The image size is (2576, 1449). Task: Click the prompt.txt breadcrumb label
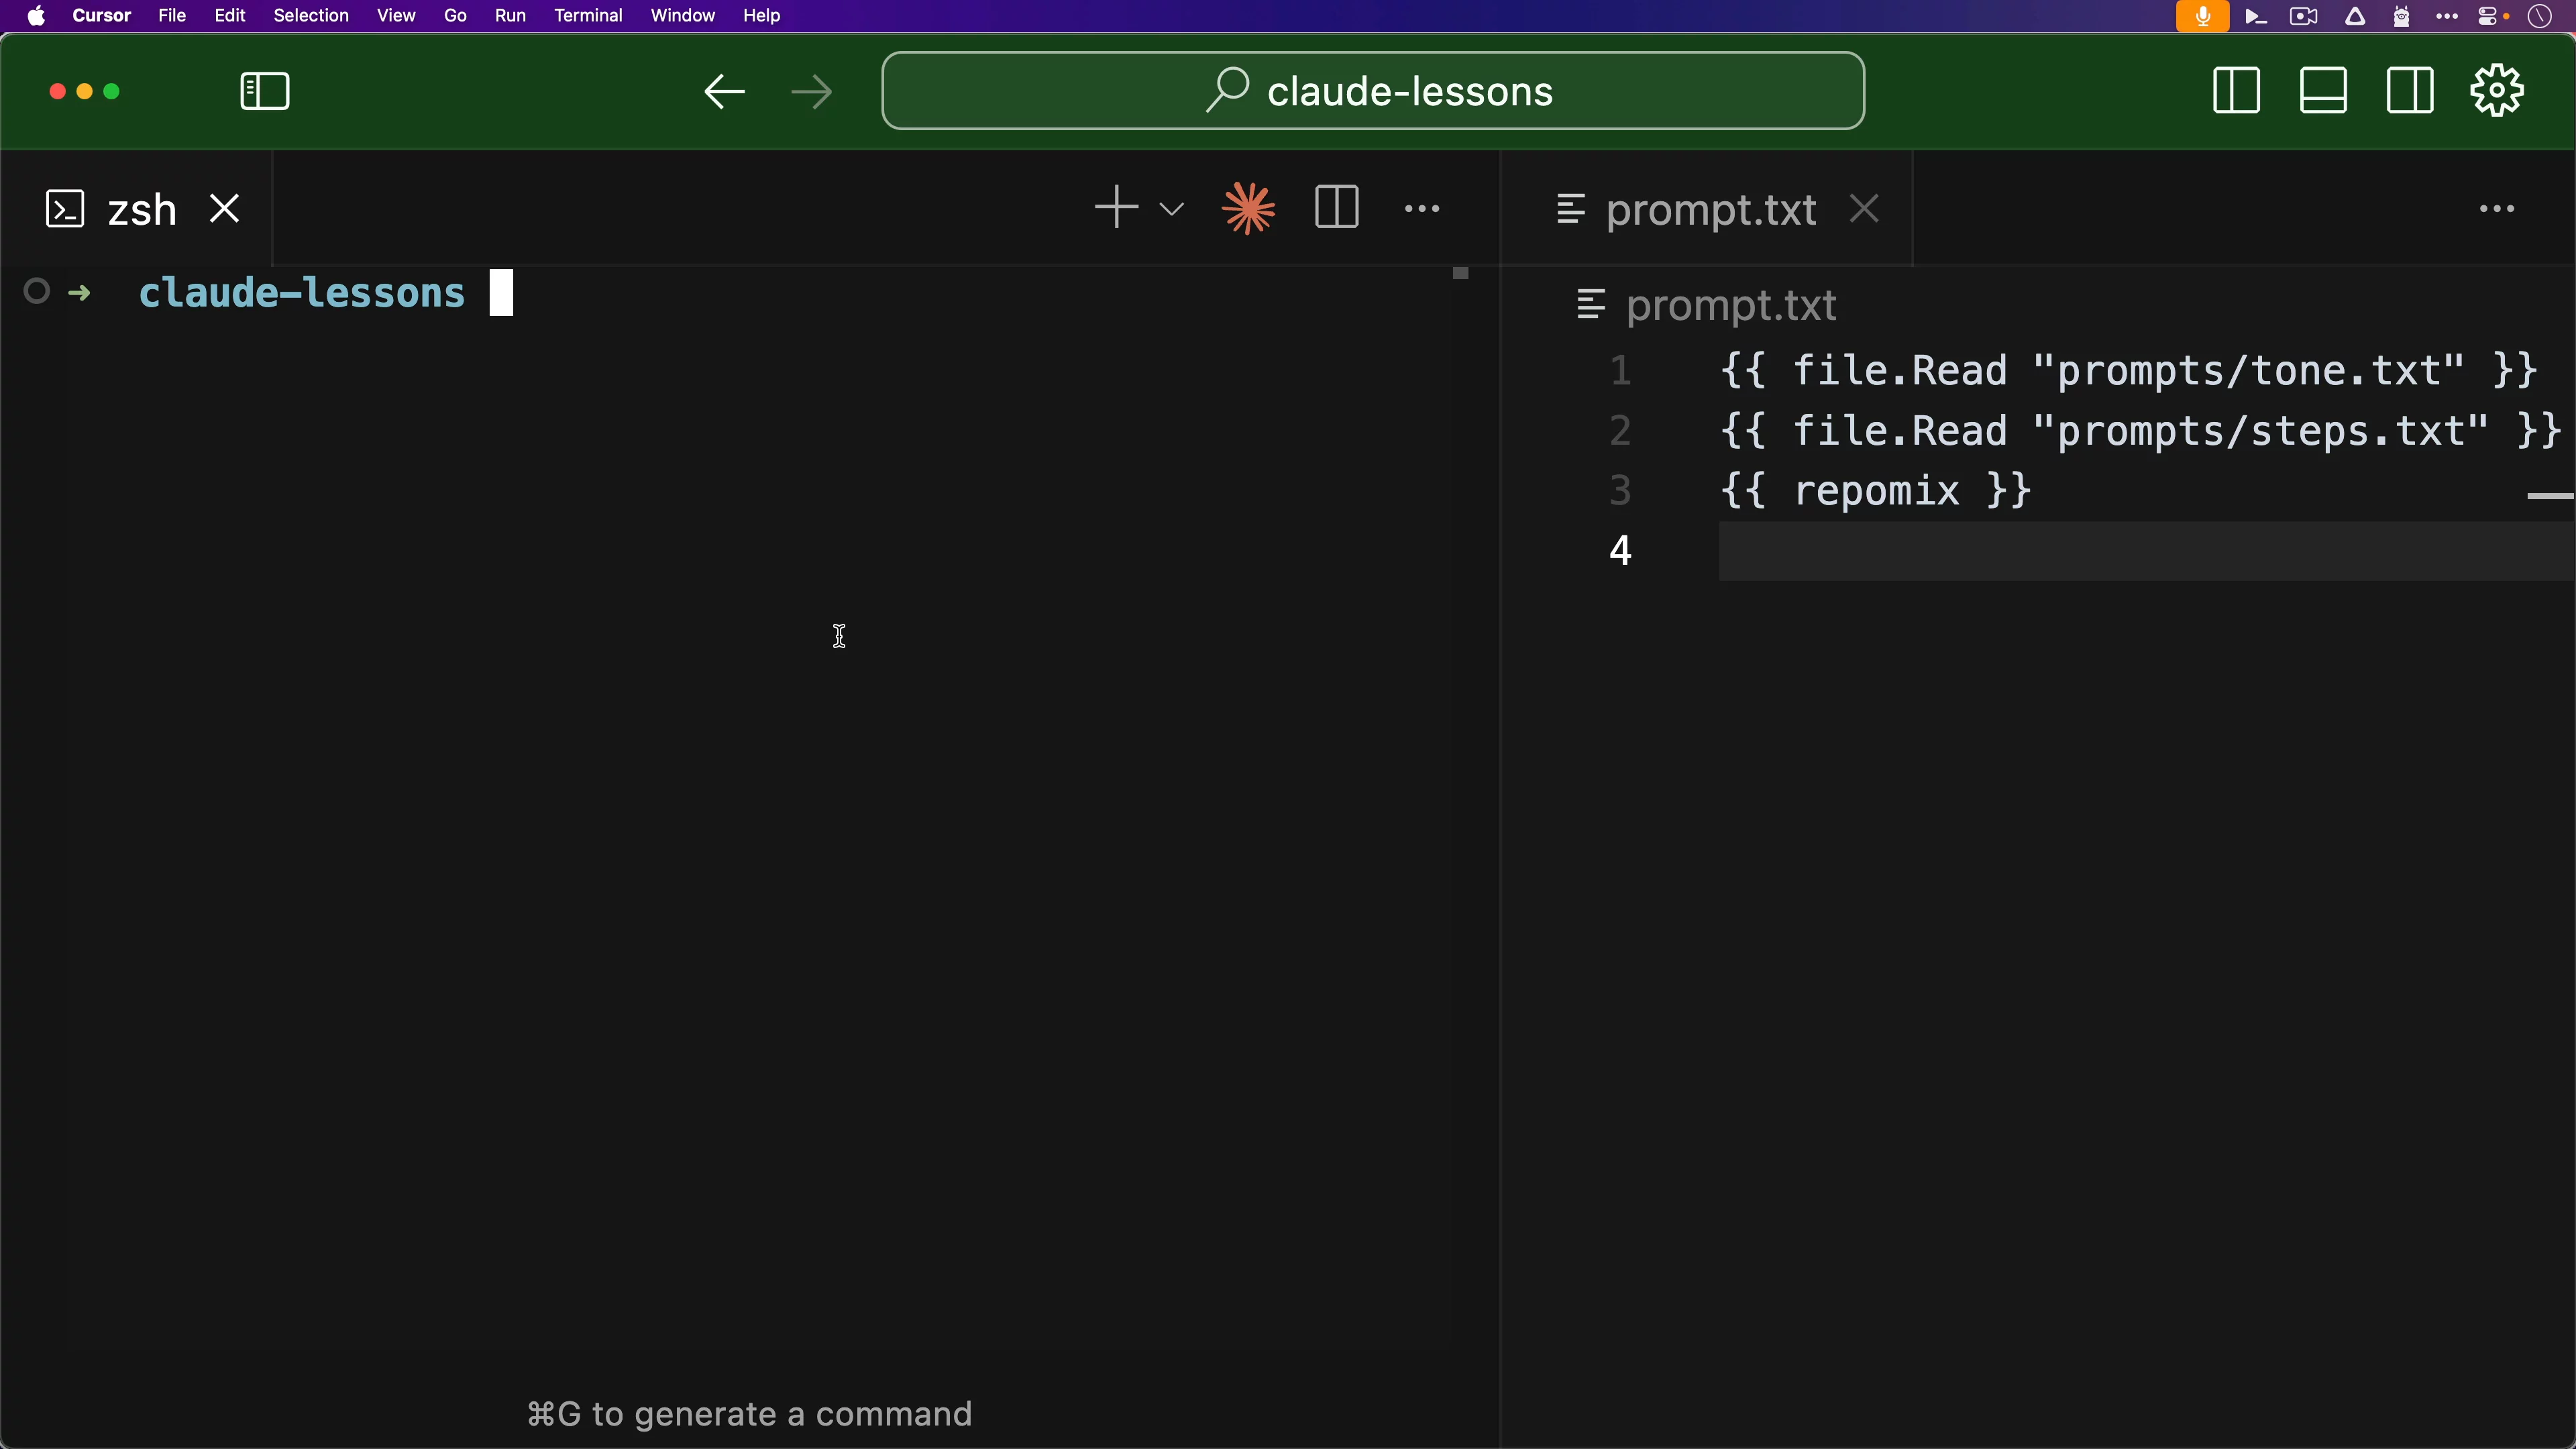pyautogui.click(x=1731, y=305)
